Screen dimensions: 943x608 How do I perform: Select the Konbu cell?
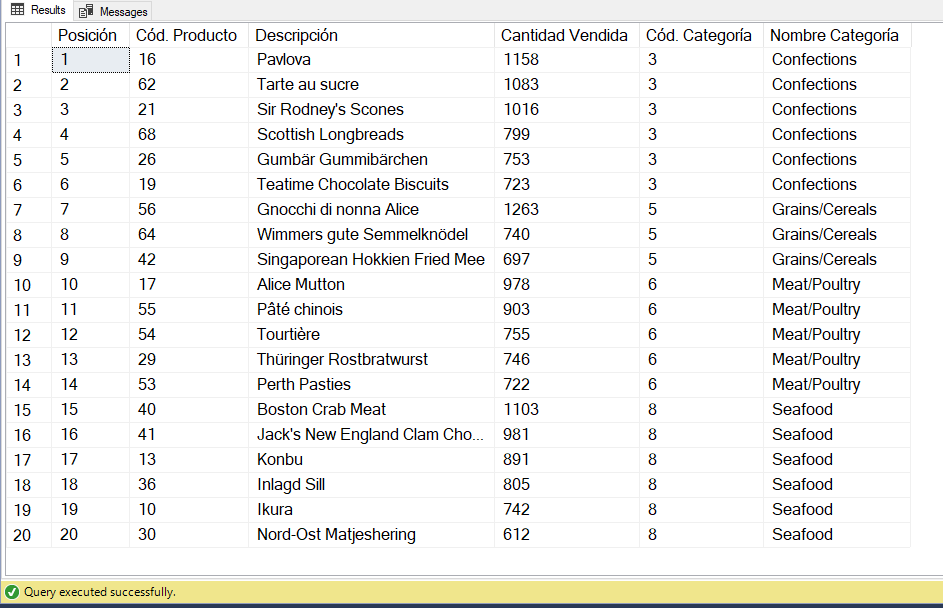(371, 459)
